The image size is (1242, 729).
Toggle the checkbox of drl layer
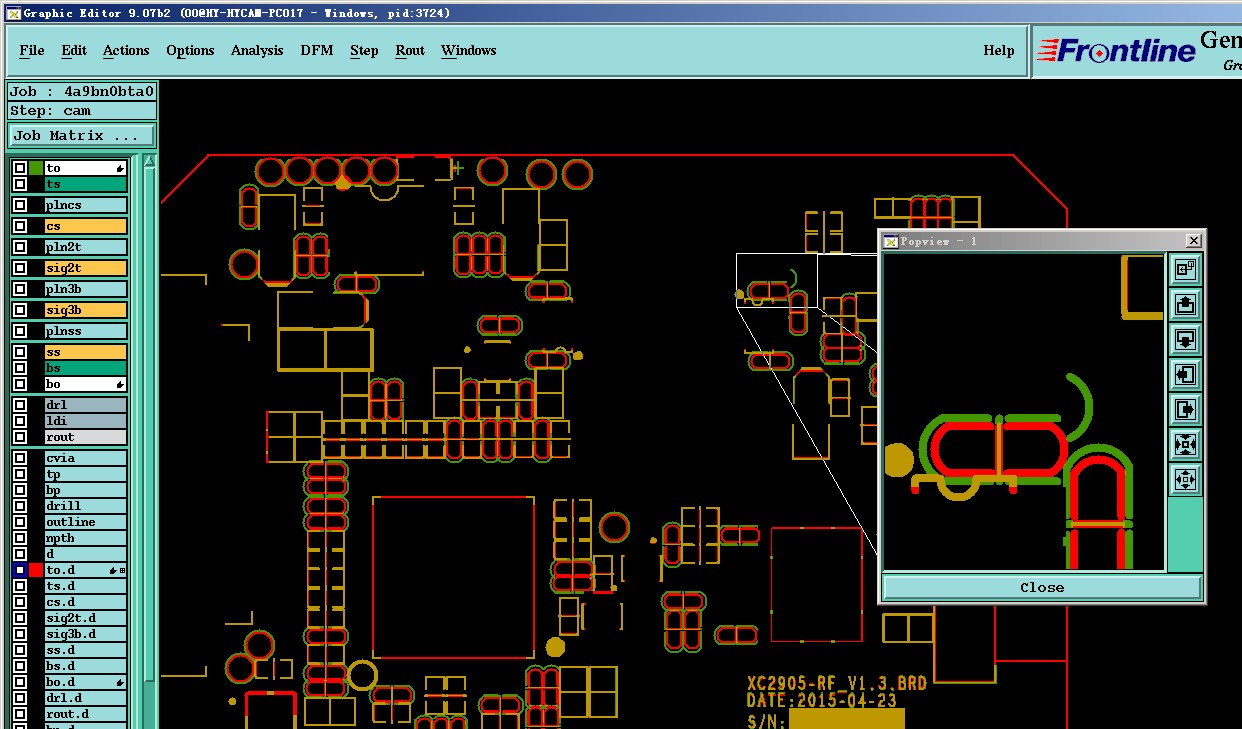[20, 405]
